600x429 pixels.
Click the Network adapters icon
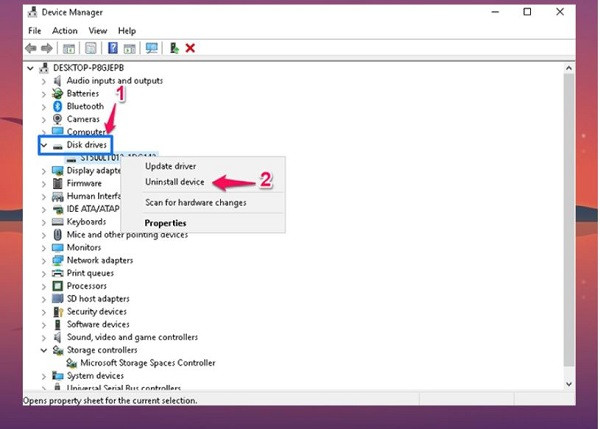tap(57, 260)
